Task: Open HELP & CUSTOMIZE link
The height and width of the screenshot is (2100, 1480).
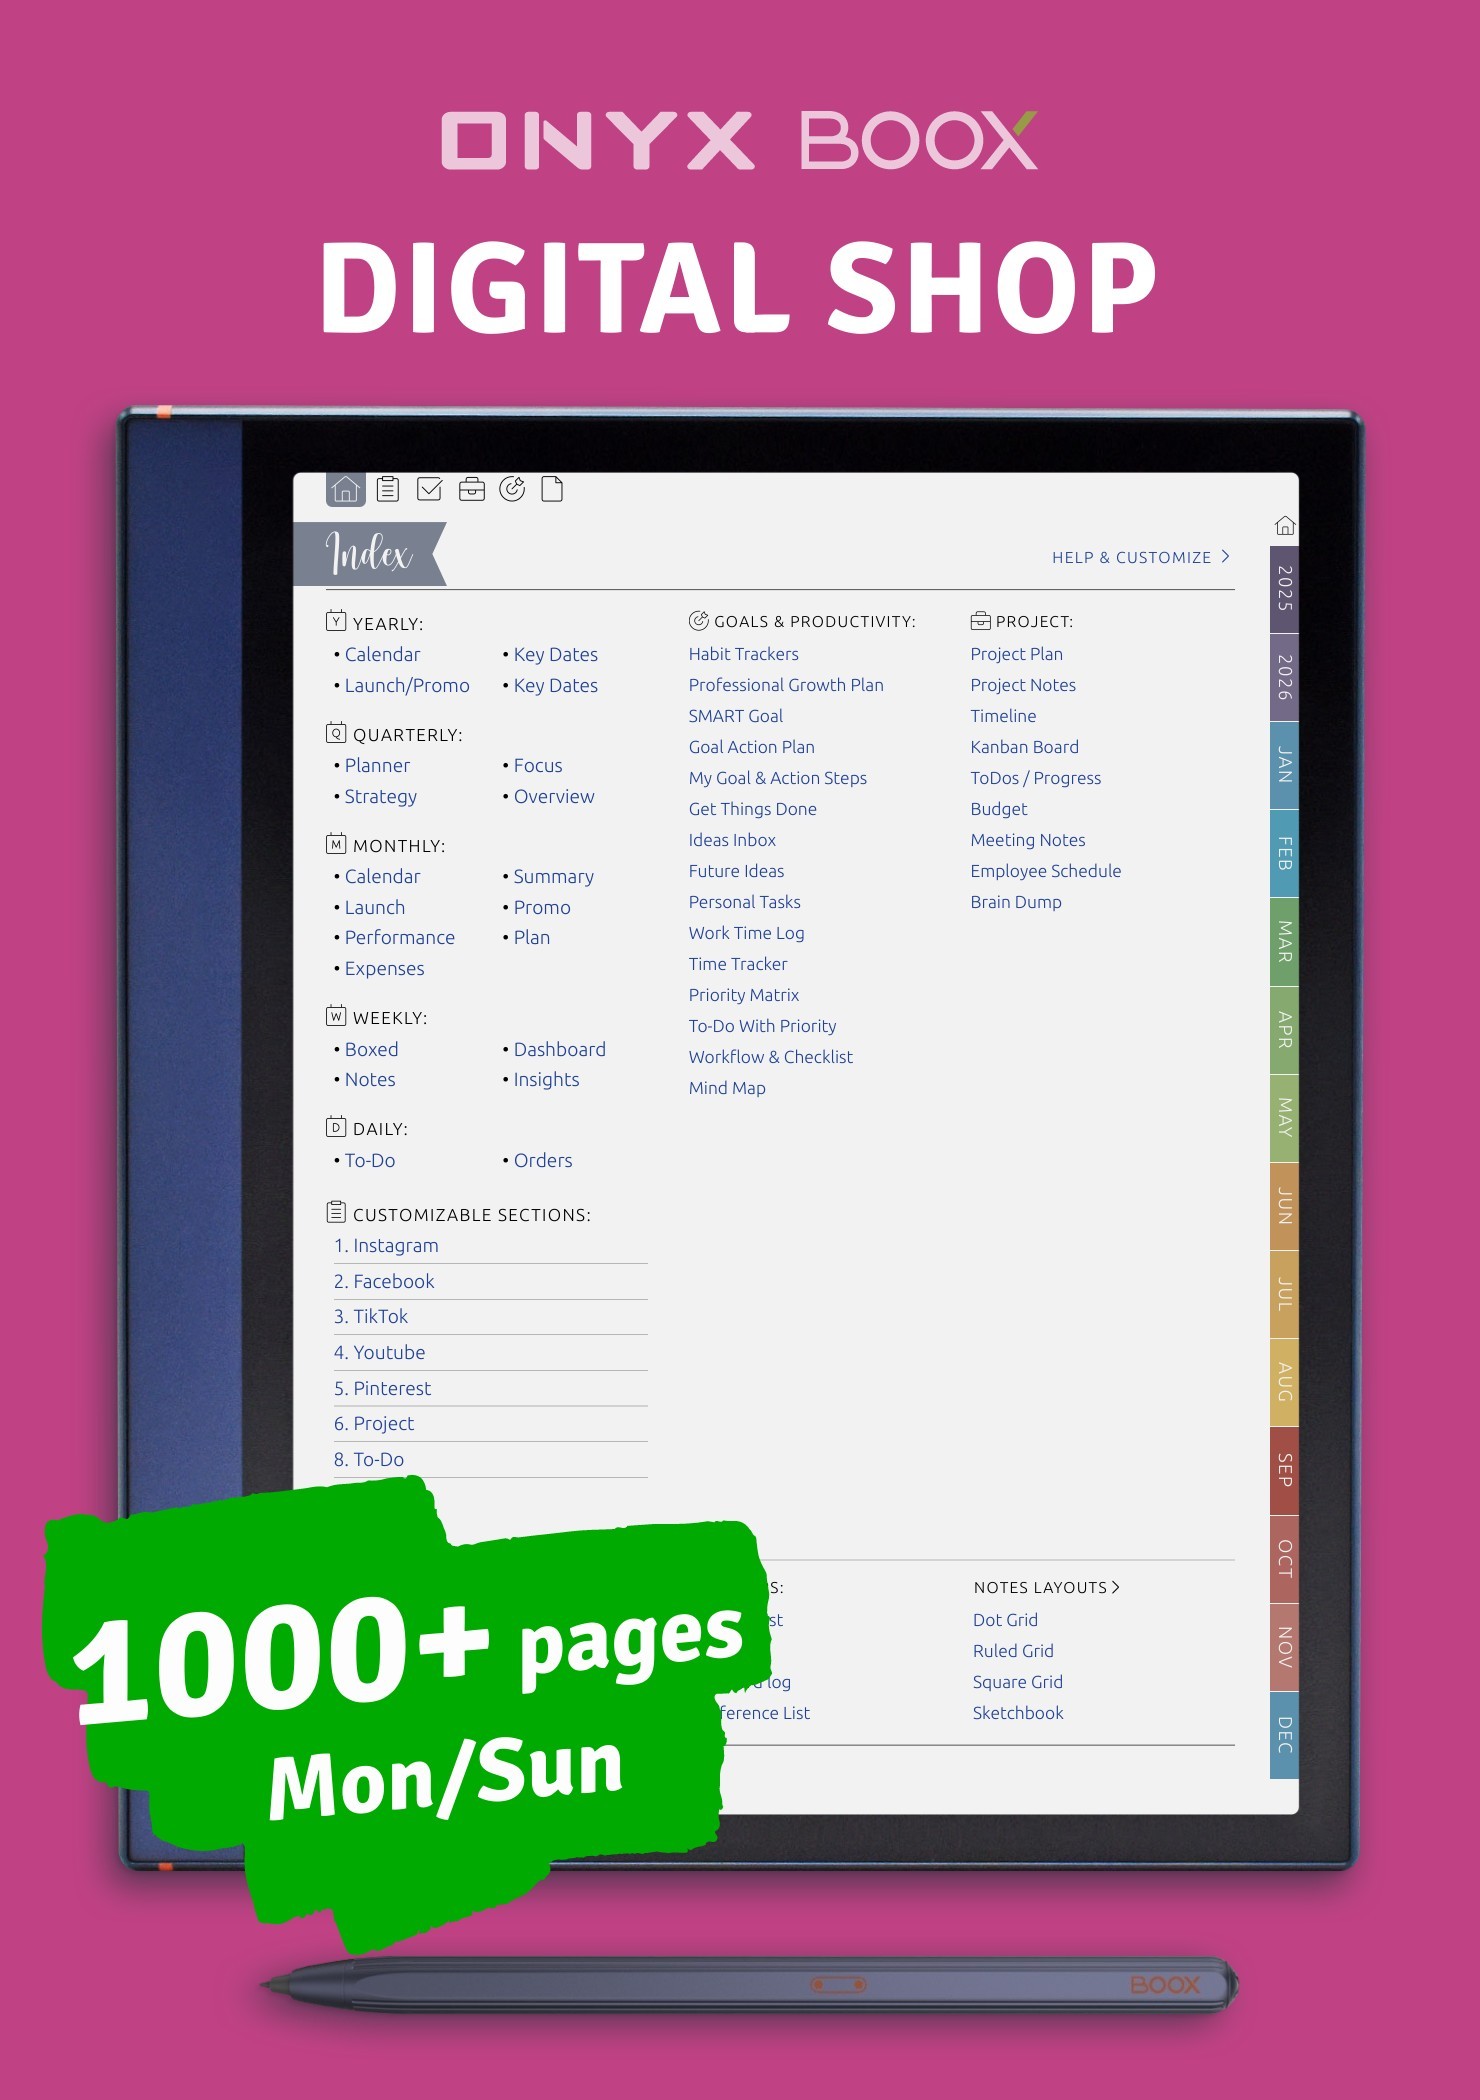Action: tap(1141, 557)
